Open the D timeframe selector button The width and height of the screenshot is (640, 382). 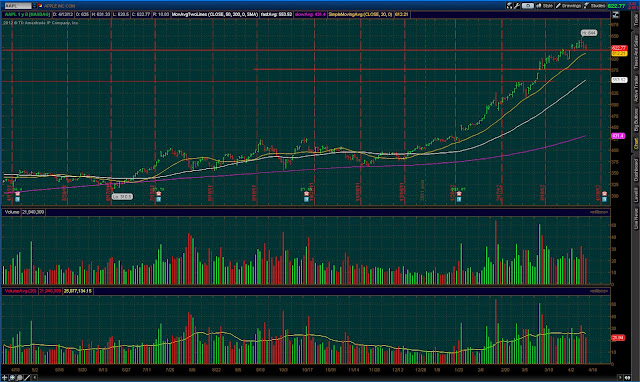point(528,6)
